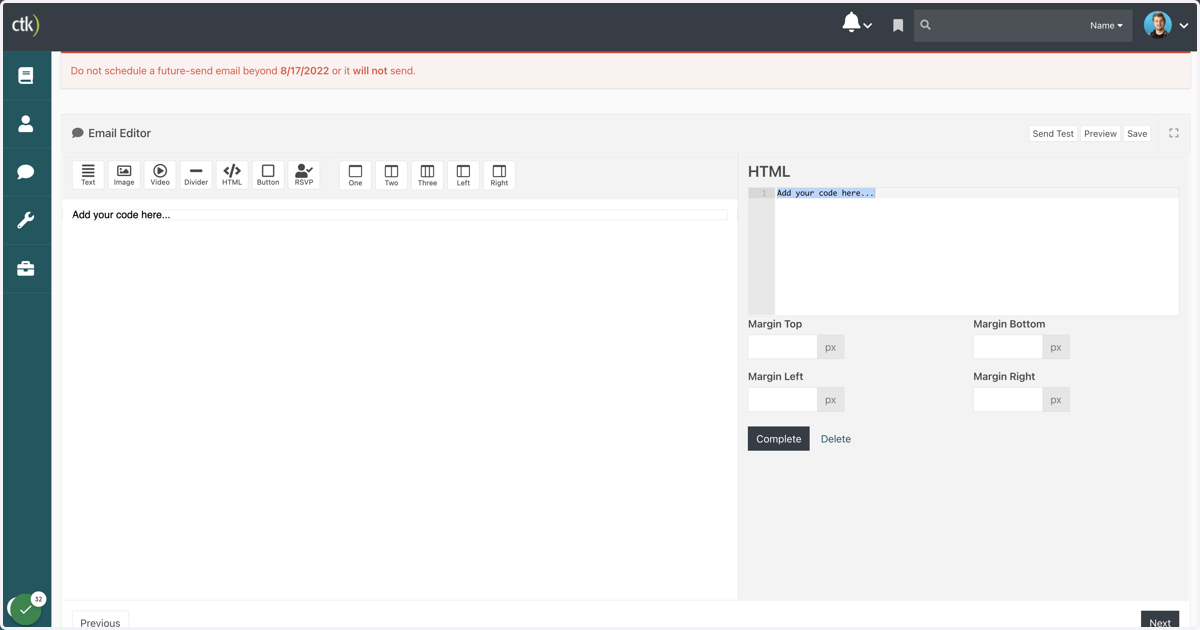Save the email

1137,133
